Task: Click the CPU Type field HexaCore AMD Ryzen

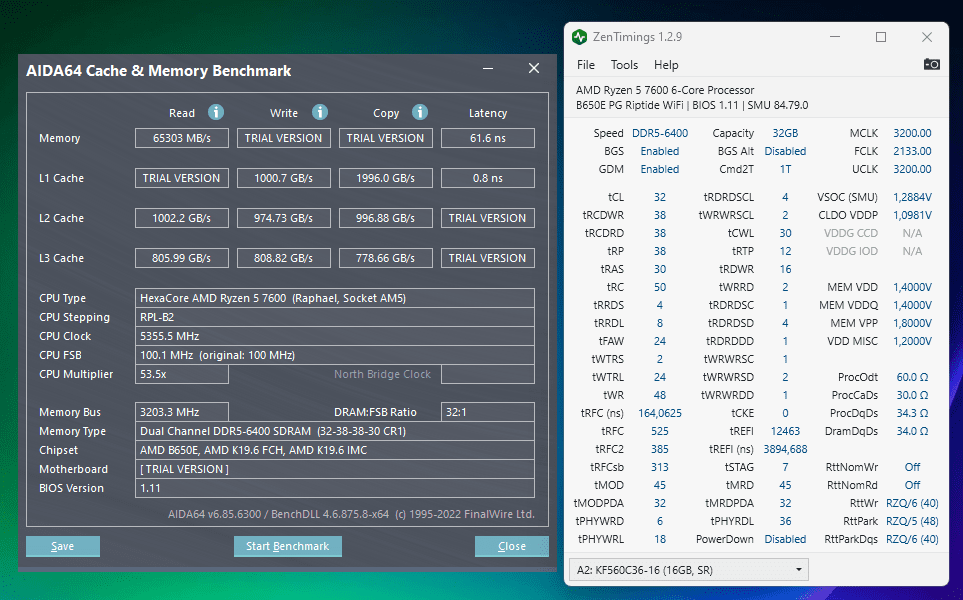Action: 335,298
